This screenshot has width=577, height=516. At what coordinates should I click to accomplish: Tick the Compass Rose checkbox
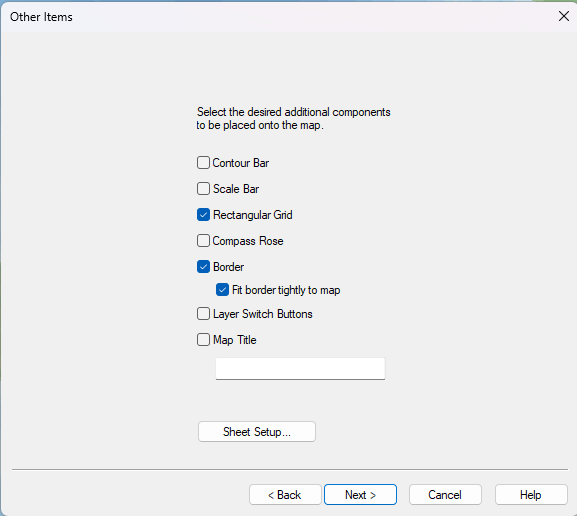point(203,241)
